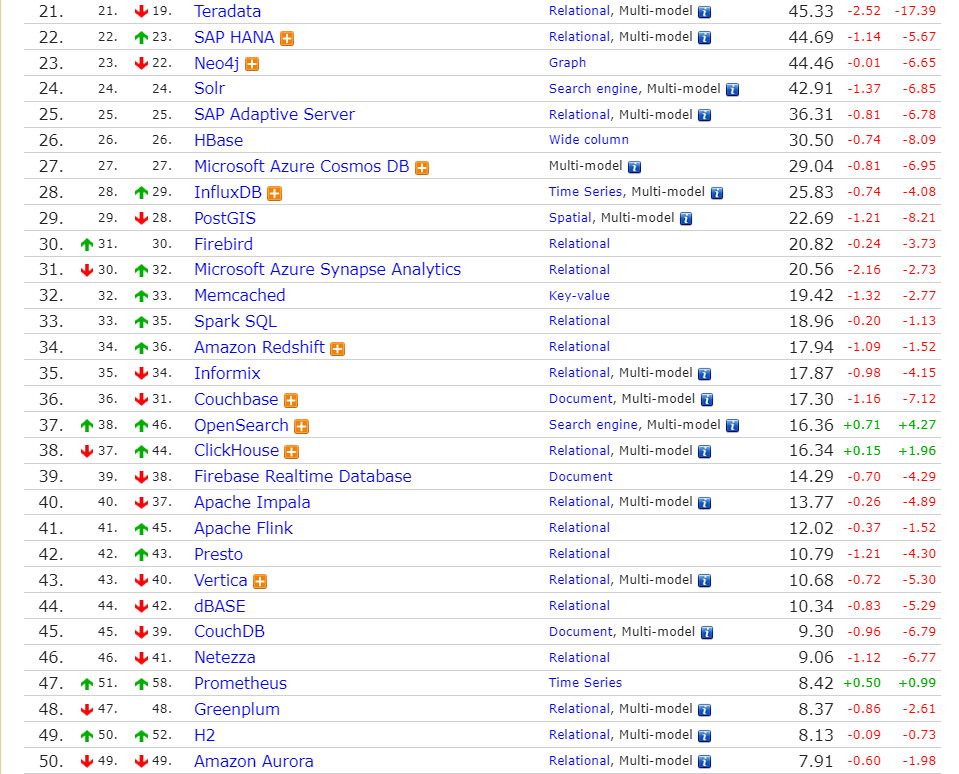Click the Key-value link for Memcached
This screenshot has height=774, width=959.
click(x=579, y=295)
